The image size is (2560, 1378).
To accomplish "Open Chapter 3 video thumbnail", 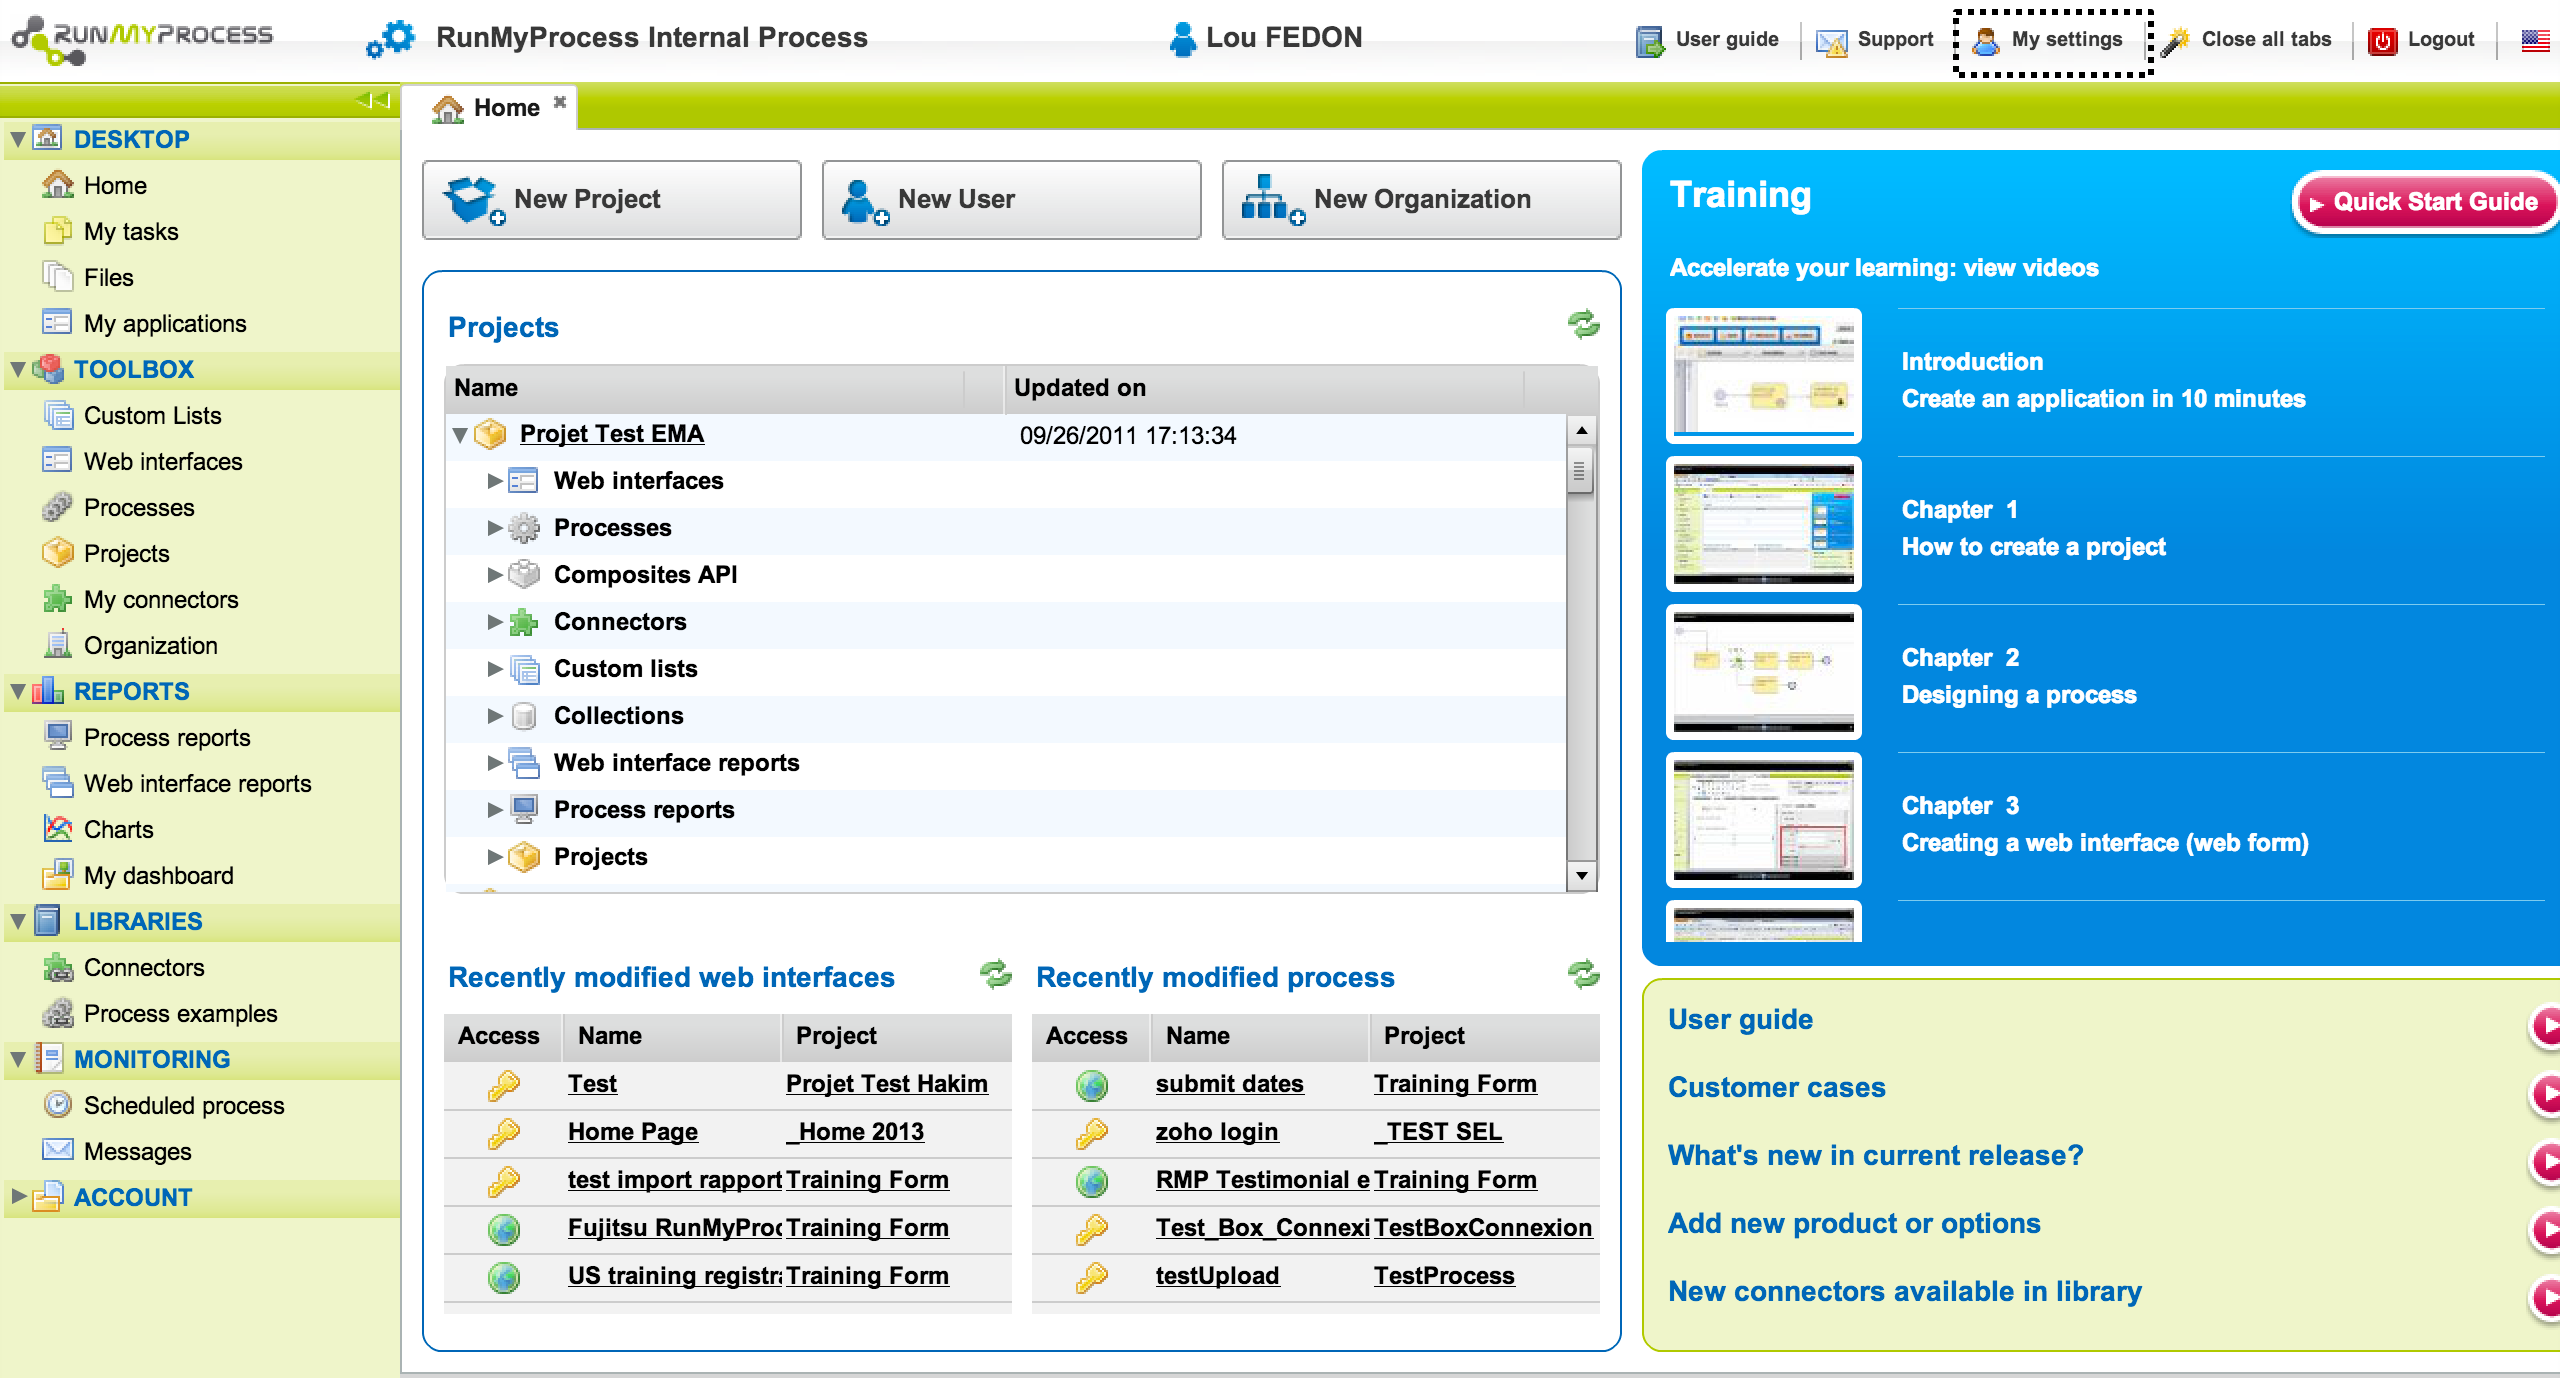I will tap(1764, 820).
